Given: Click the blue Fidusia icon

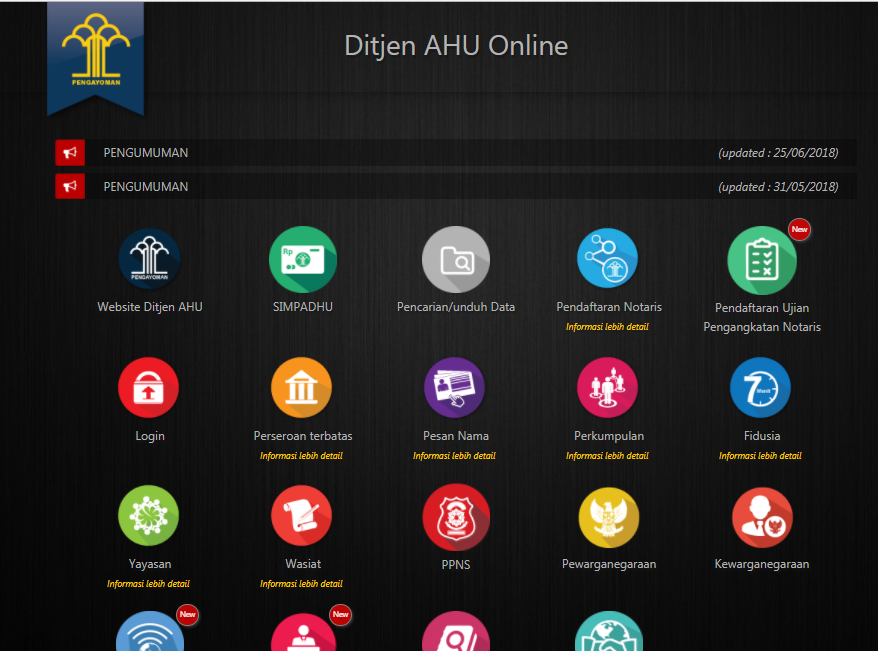Looking at the screenshot, I should (761, 388).
